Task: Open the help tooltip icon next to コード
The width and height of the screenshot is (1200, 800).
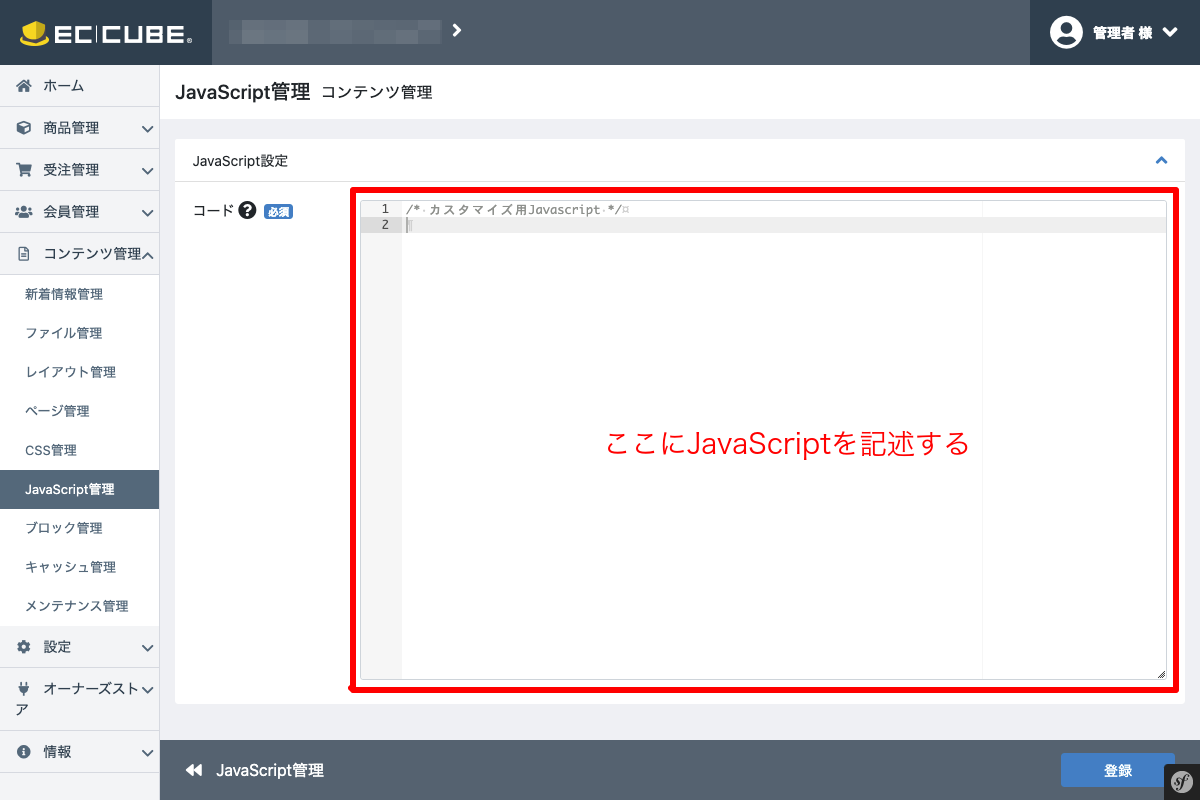Action: [x=247, y=210]
